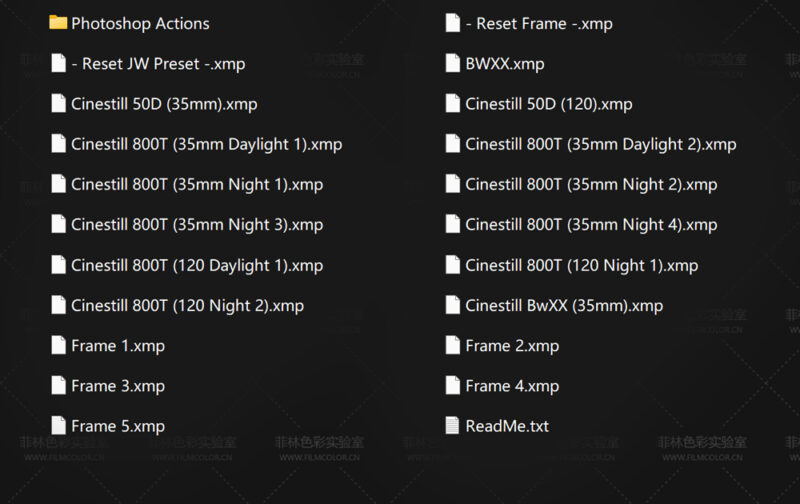This screenshot has height=504, width=800.
Task: Select the 'ReadMe.txt' file name
Action: [x=507, y=426]
